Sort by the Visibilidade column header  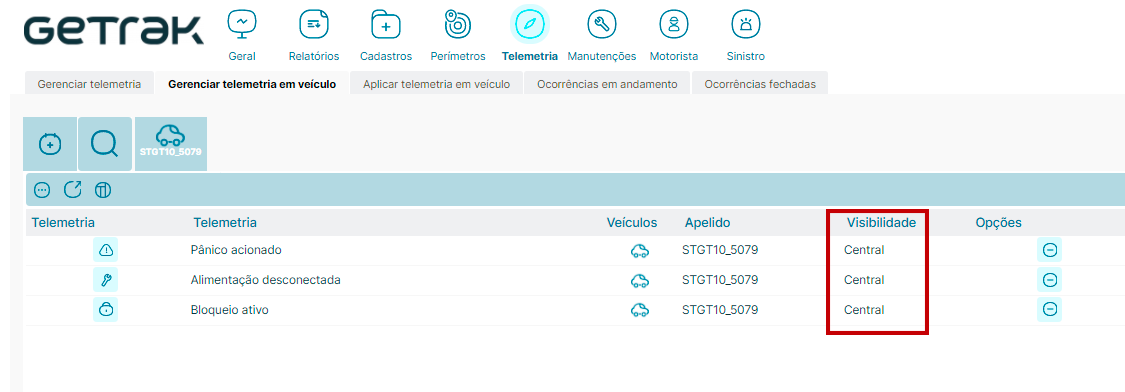[x=881, y=223]
